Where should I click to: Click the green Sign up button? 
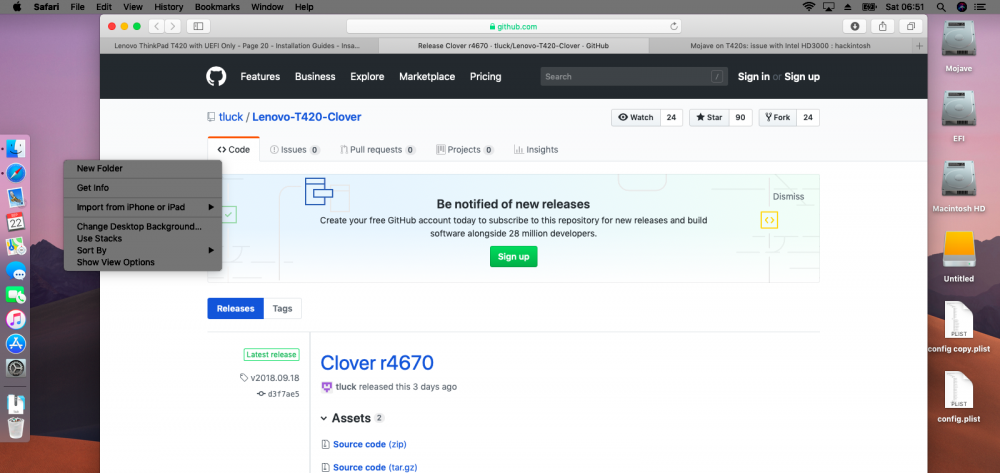(513, 256)
